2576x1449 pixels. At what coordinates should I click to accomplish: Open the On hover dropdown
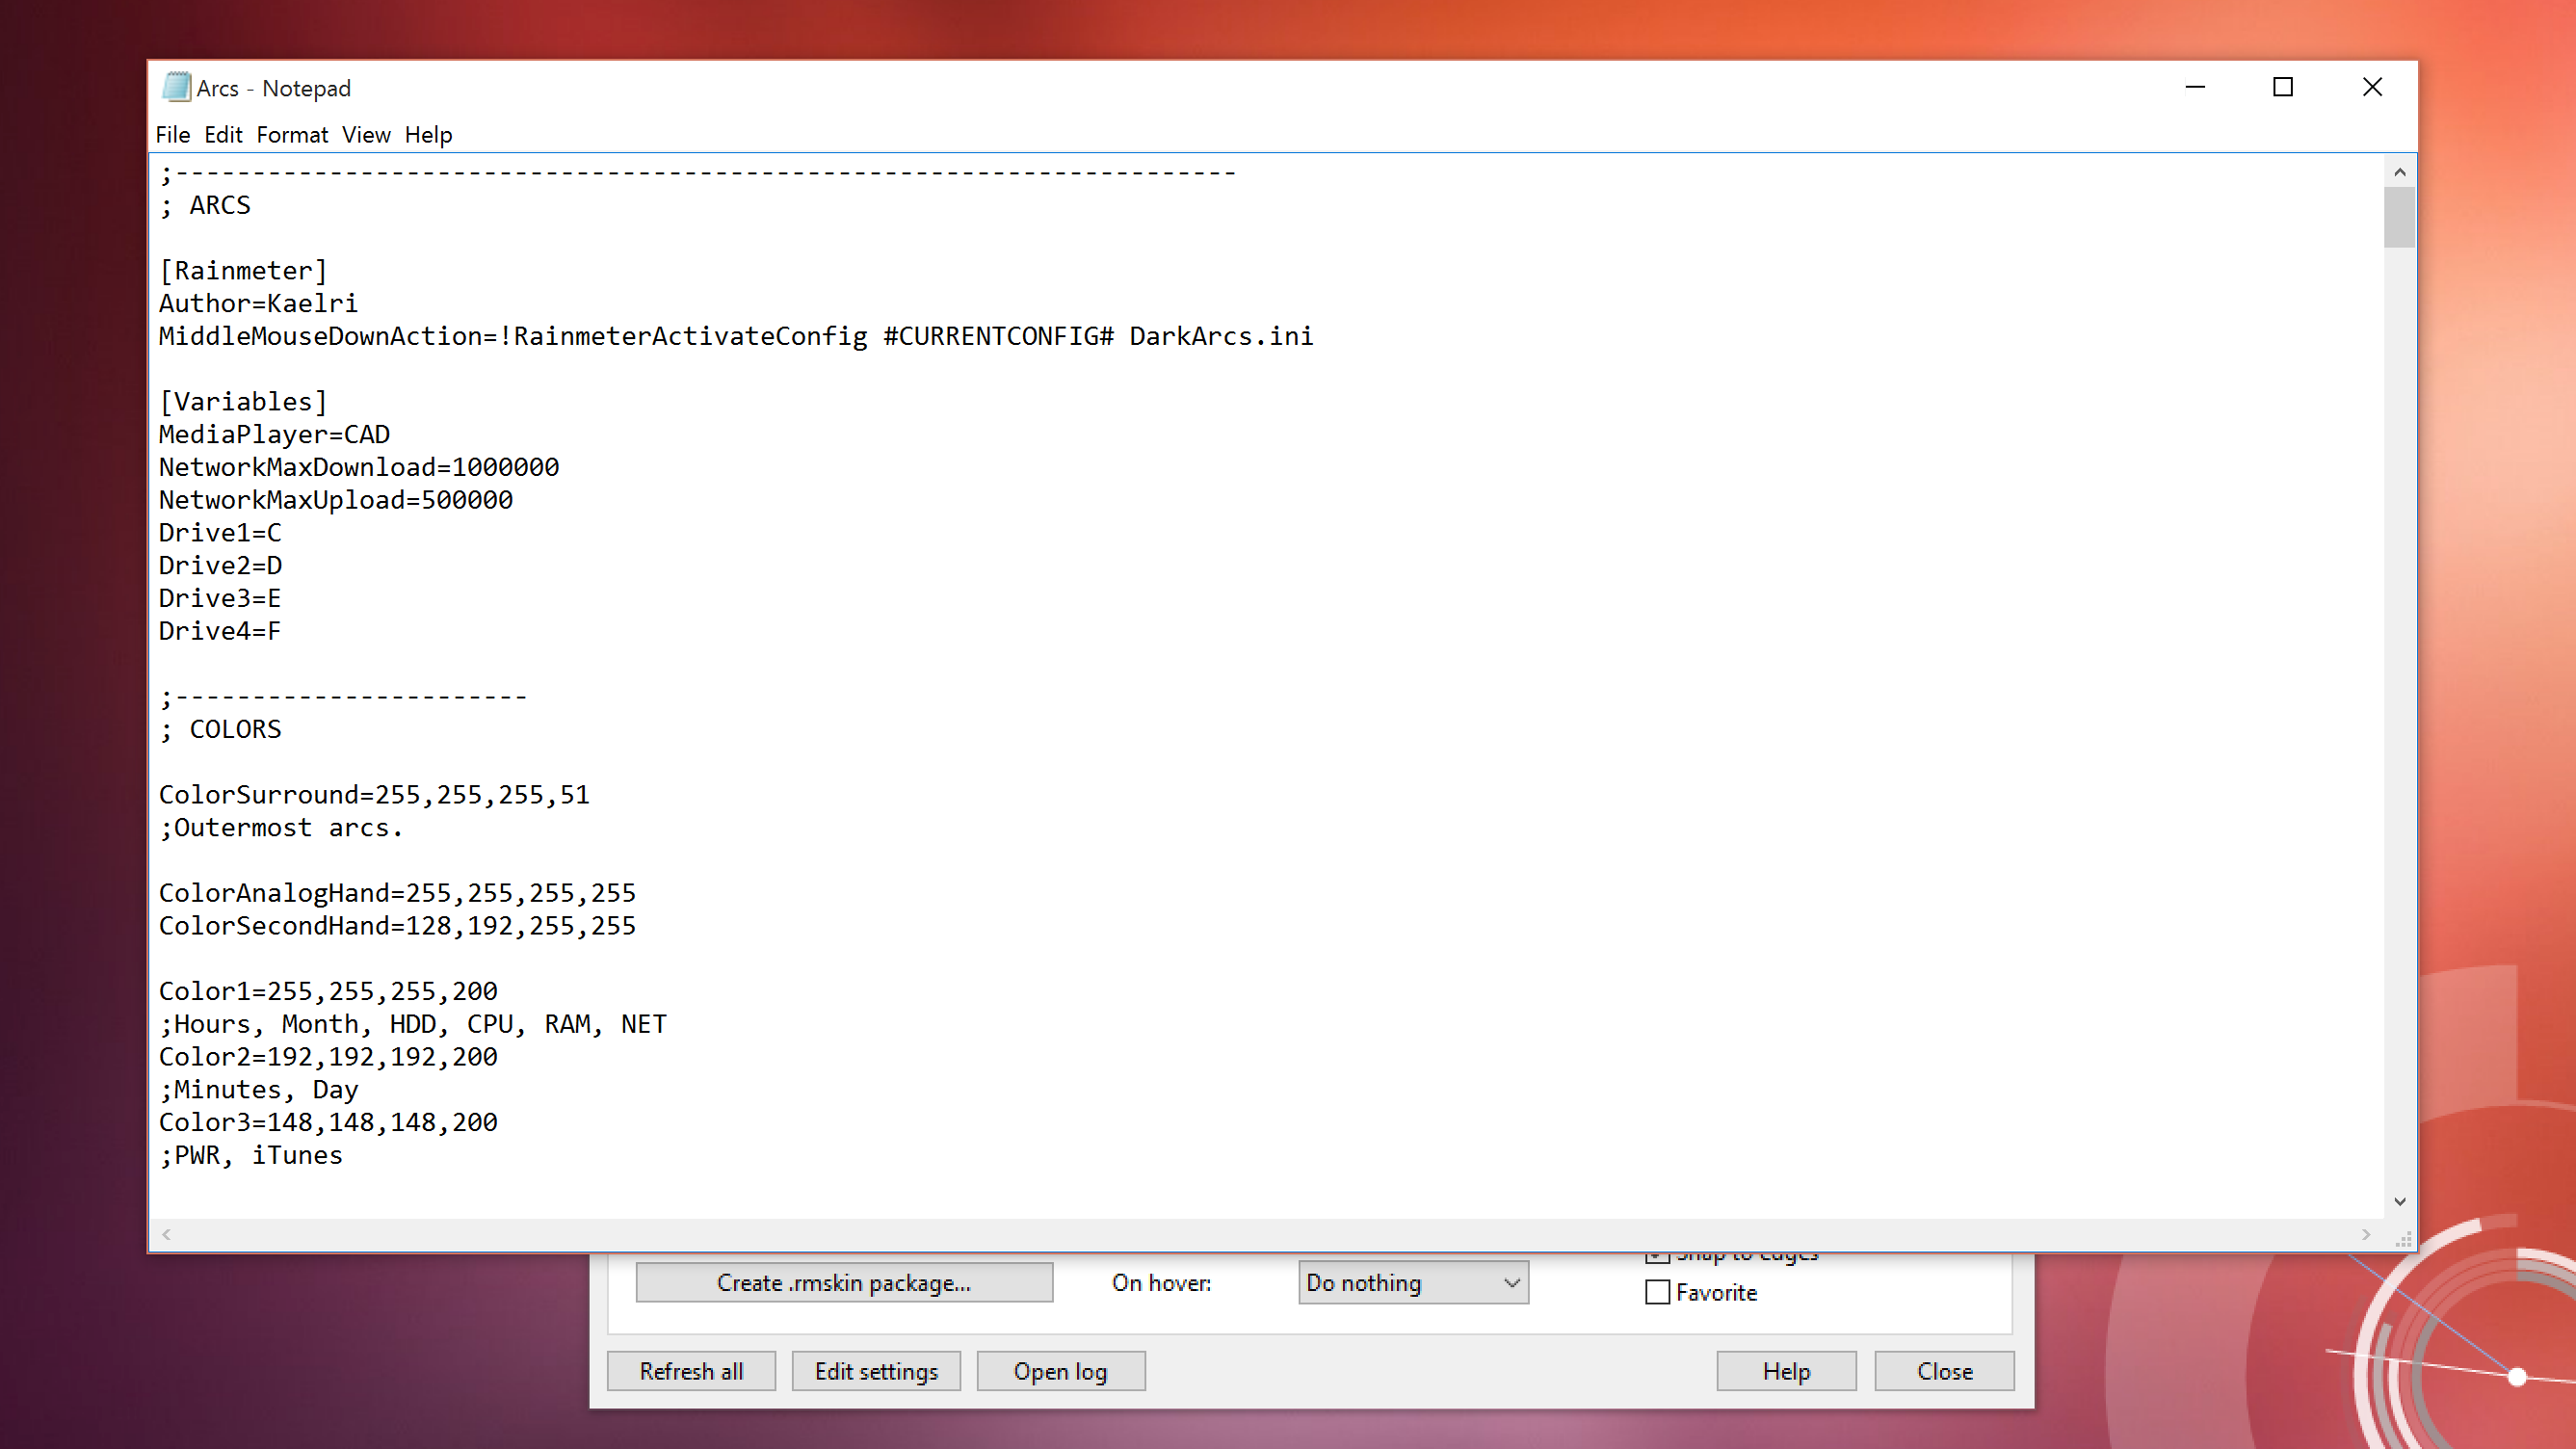click(1412, 1282)
